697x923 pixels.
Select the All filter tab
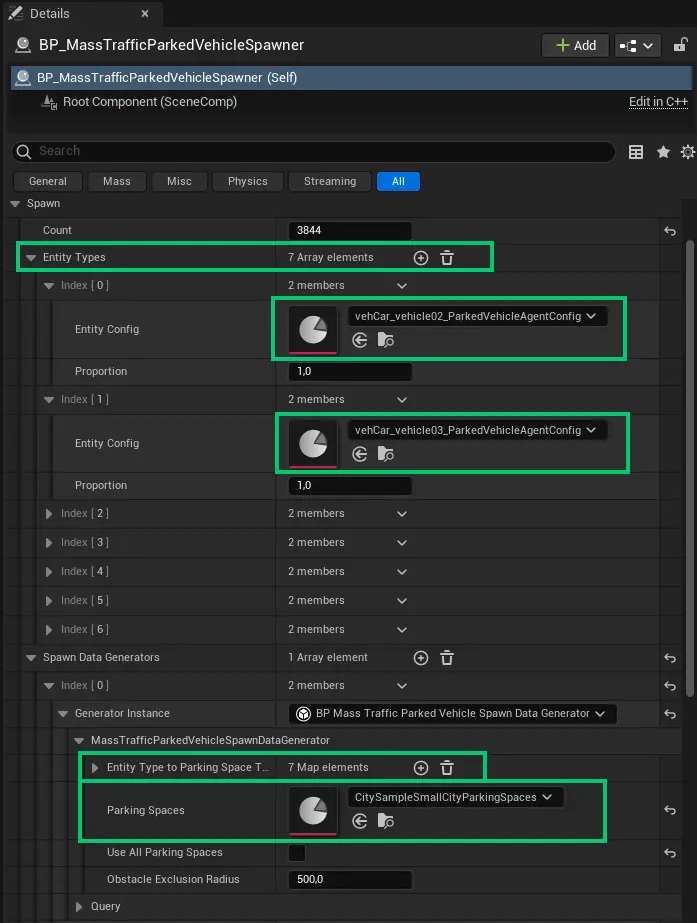[x=398, y=181]
